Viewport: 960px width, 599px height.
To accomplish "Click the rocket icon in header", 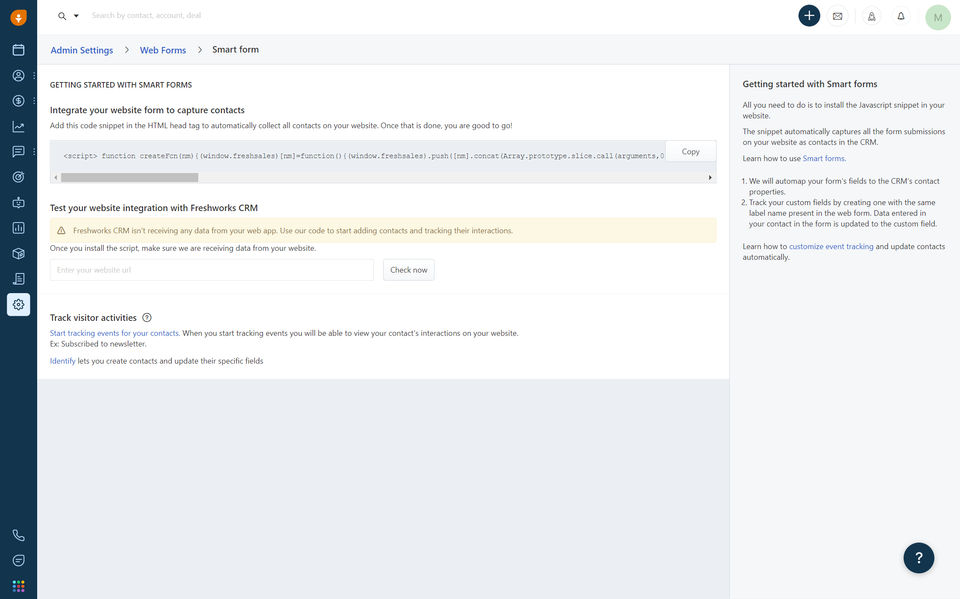I will (871, 16).
